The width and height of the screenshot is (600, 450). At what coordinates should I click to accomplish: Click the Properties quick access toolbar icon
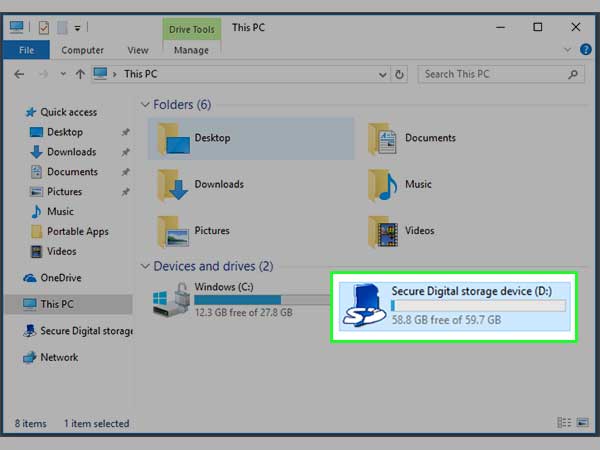pyautogui.click(x=44, y=28)
